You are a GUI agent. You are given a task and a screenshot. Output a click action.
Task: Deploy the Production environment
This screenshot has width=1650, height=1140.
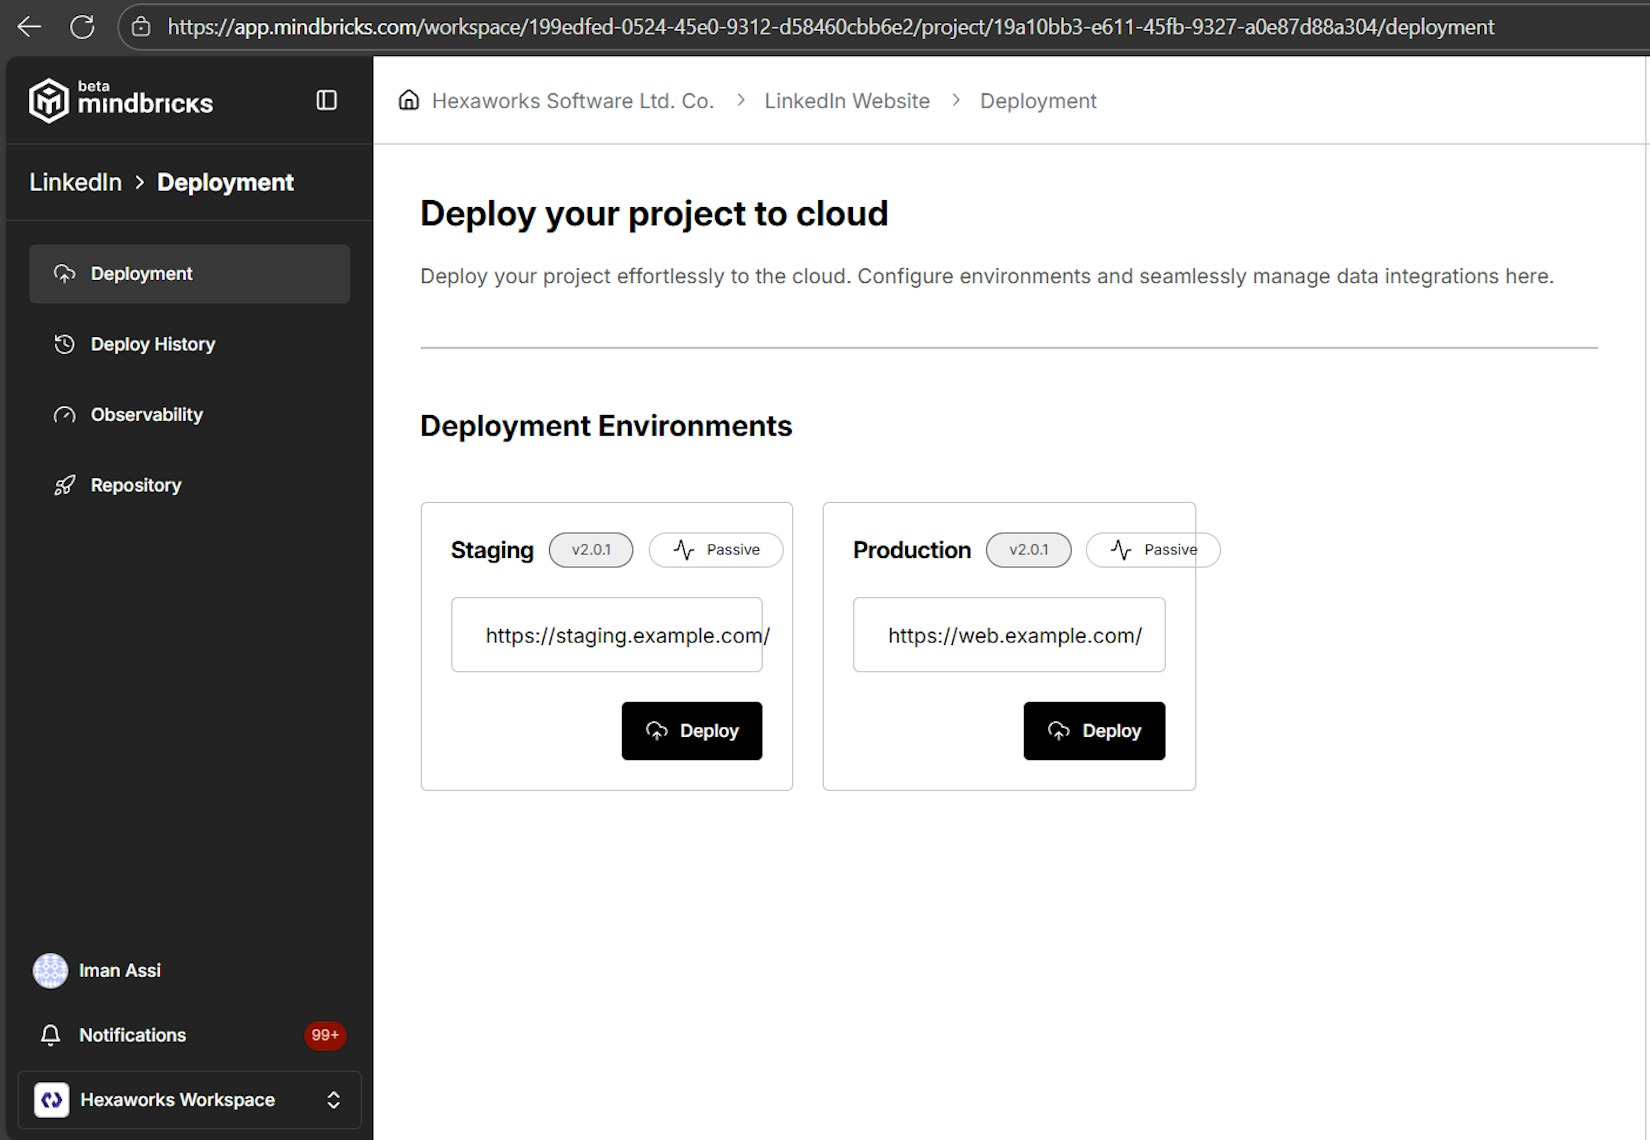click(1093, 731)
